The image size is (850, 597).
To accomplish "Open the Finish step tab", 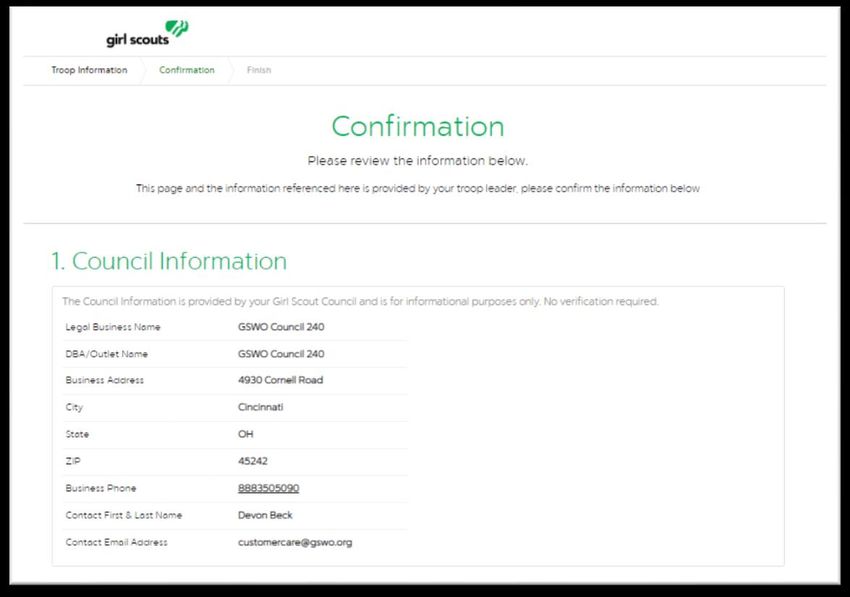I will (x=259, y=70).
